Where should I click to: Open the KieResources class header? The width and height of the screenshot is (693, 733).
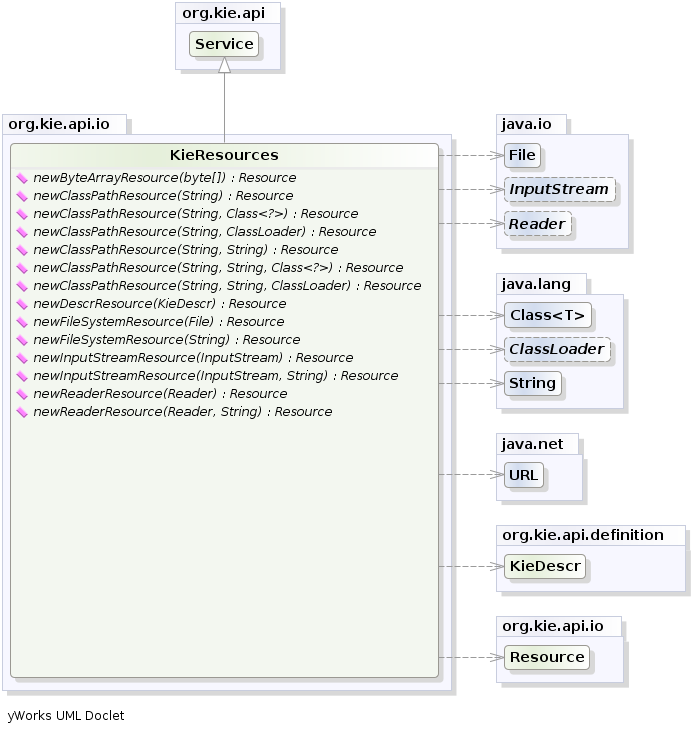[x=224, y=155]
